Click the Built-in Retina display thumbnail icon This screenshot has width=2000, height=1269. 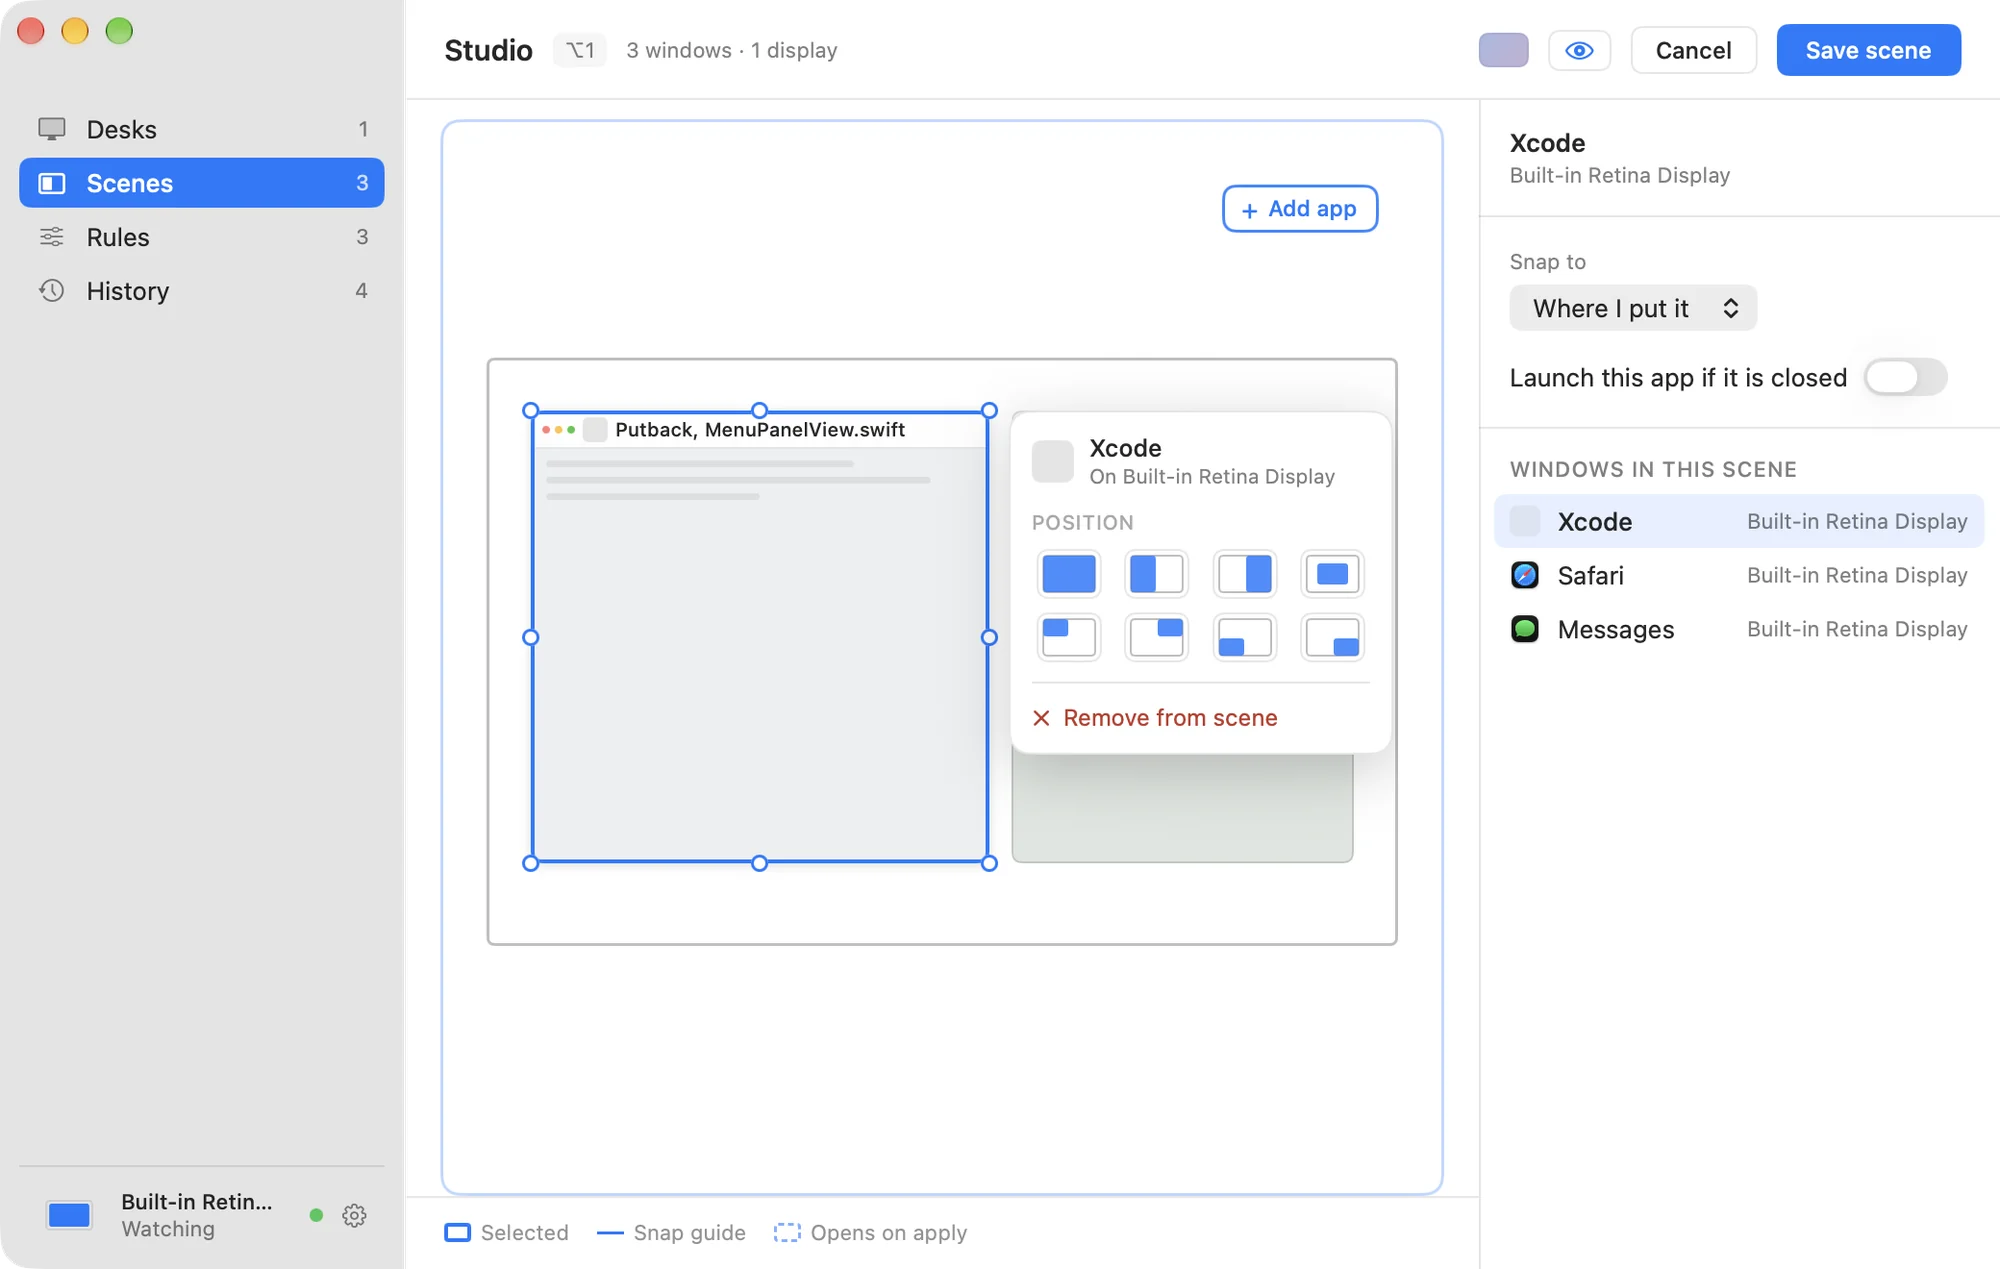[x=69, y=1215]
